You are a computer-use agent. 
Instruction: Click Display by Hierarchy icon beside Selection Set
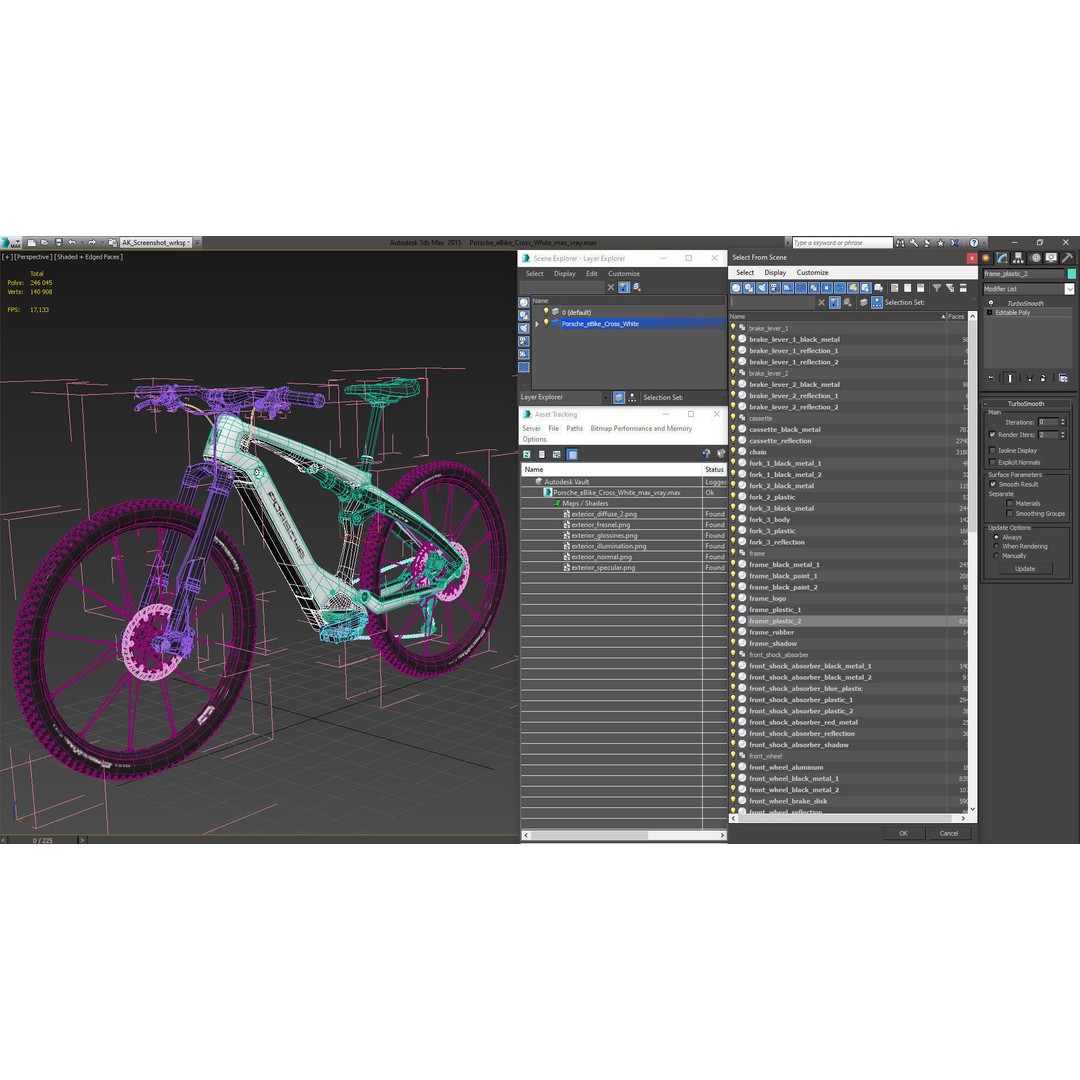coord(877,302)
